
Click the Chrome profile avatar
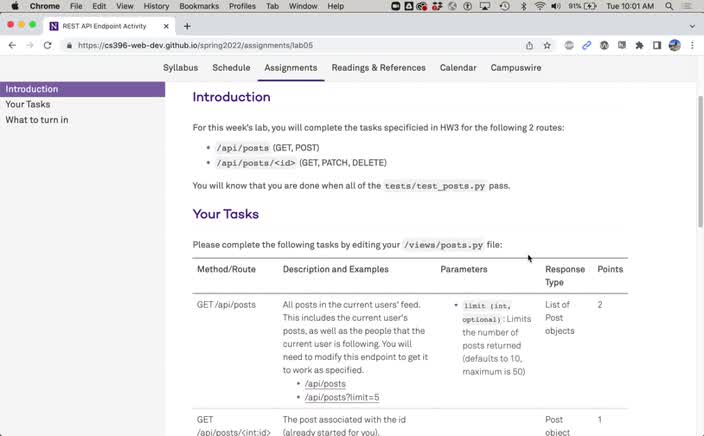[x=675, y=45]
